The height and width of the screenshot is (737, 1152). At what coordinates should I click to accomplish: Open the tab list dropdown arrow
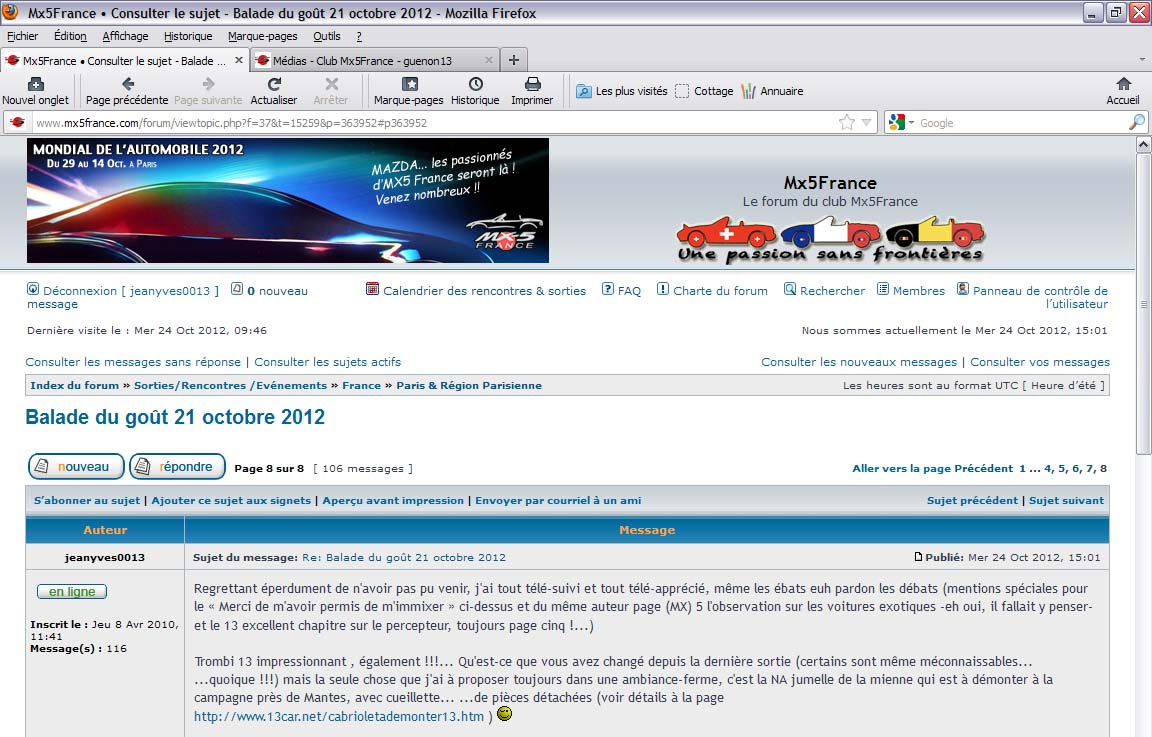pyautogui.click(x=1142, y=60)
